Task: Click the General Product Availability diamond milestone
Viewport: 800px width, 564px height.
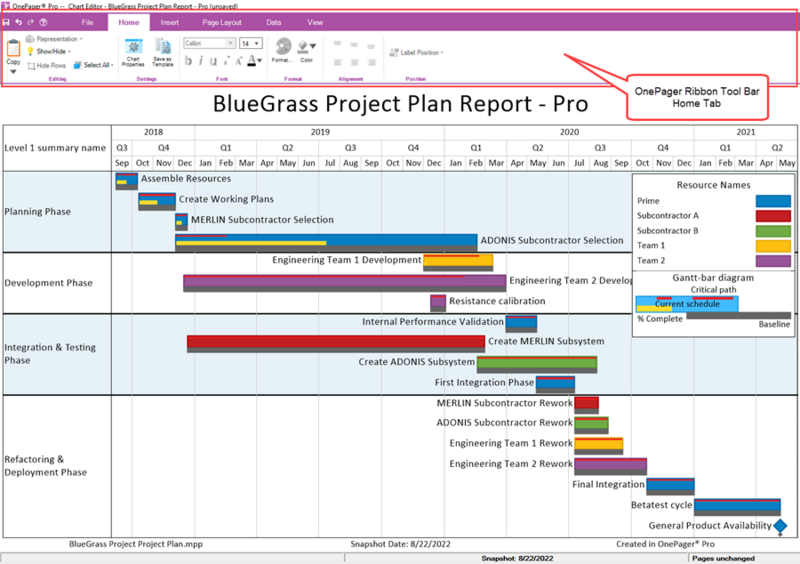Action: click(780, 525)
